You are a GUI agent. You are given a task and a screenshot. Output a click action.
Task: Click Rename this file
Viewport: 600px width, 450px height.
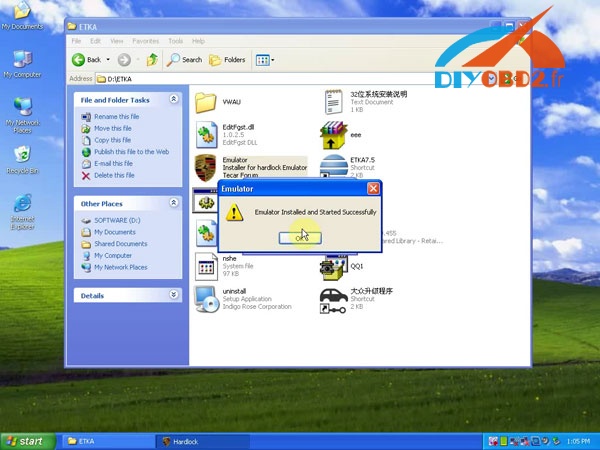coord(117,116)
